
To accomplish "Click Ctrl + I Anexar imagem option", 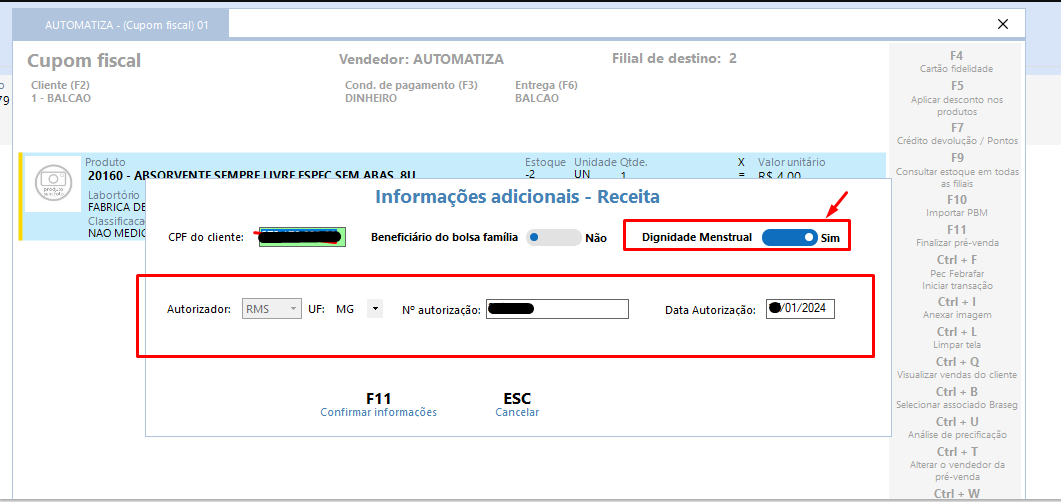I will (957, 308).
